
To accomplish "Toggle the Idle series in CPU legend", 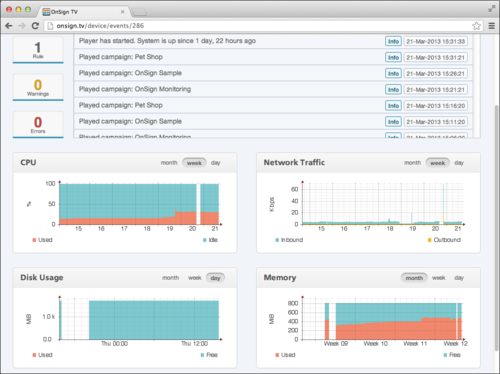I will click(210, 240).
